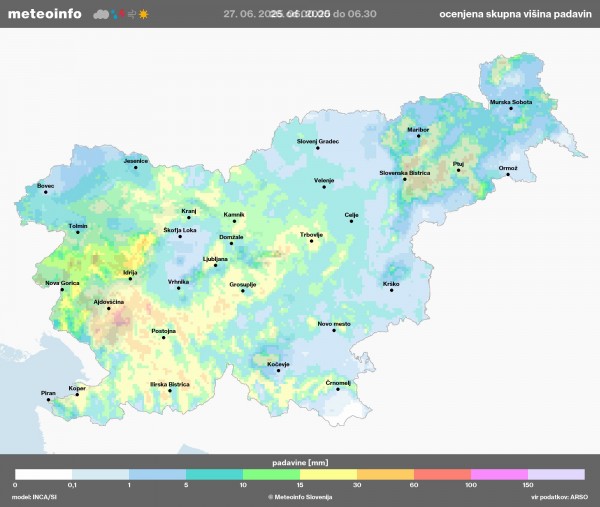Click the legend value '0,1'
600x507 pixels.
coord(72,485)
